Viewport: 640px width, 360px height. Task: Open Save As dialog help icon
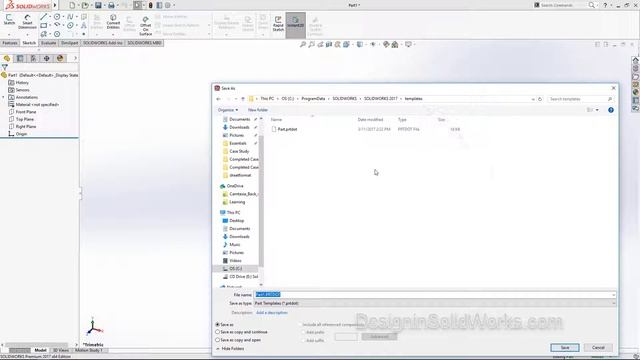(x=611, y=110)
